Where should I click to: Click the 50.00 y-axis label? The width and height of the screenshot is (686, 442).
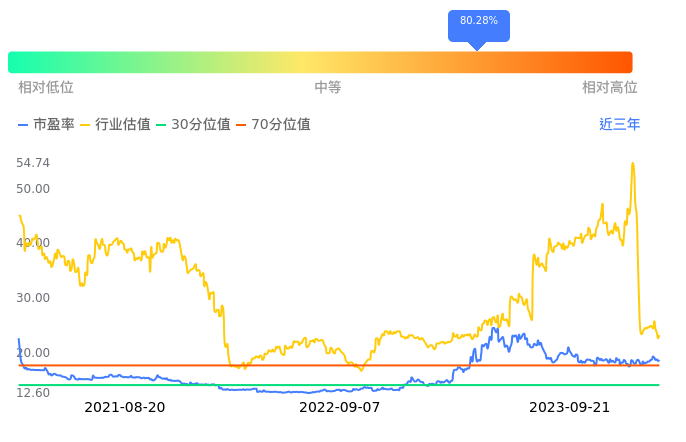[x=33, y=188]
